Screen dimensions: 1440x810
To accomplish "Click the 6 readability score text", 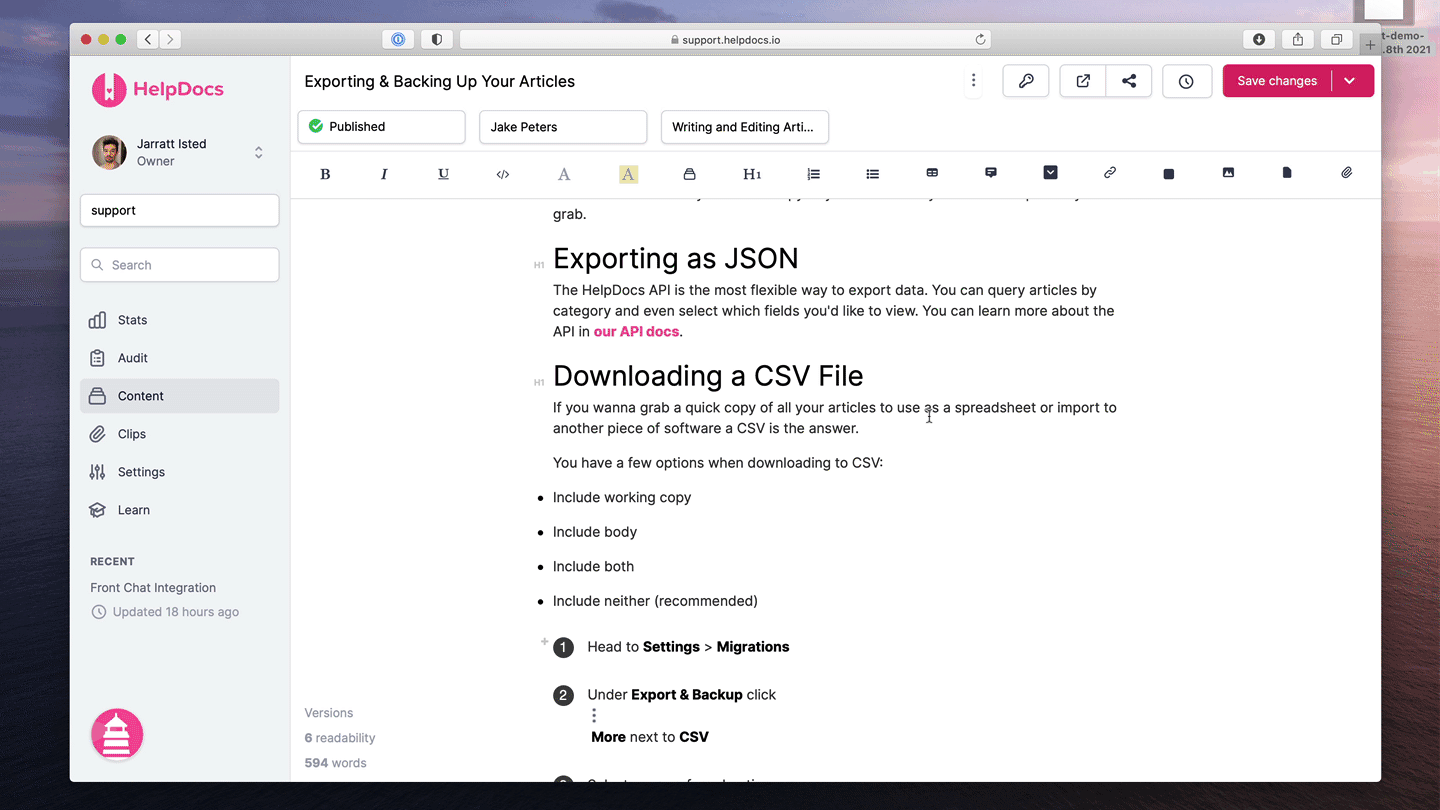I will (x=340, y=738).
